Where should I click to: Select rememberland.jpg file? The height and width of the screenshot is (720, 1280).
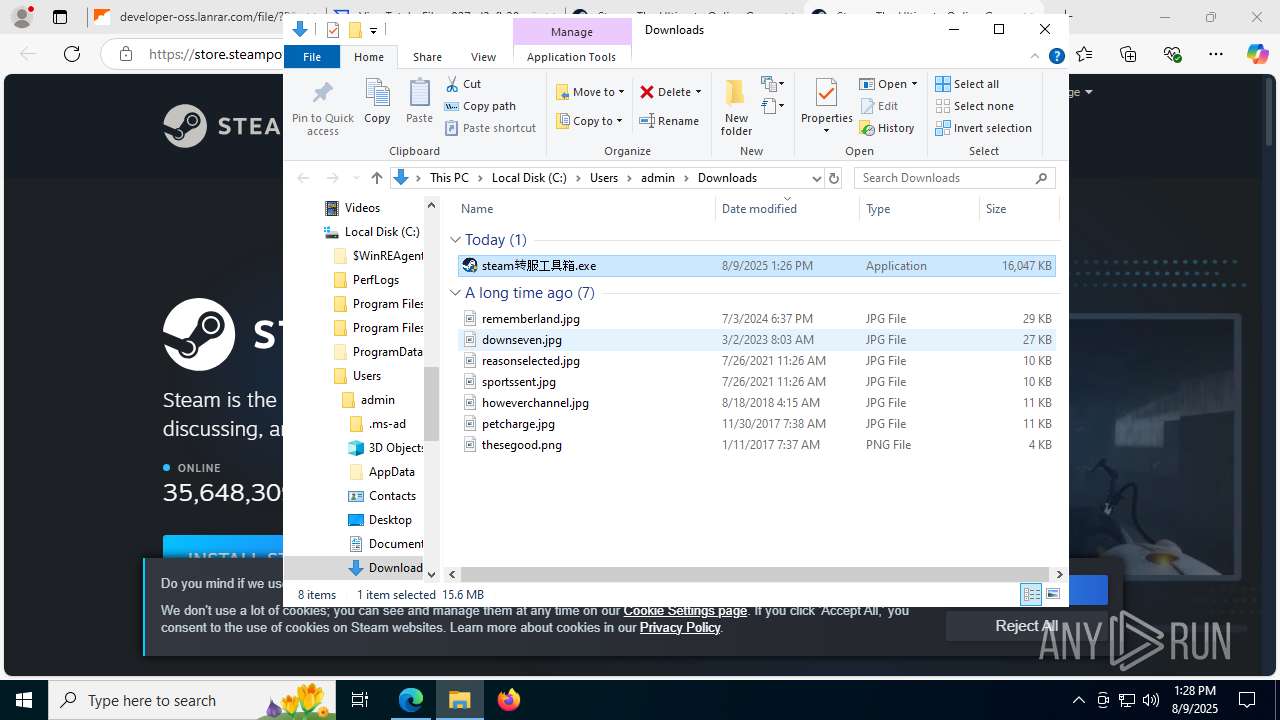(x=756, y=319)
